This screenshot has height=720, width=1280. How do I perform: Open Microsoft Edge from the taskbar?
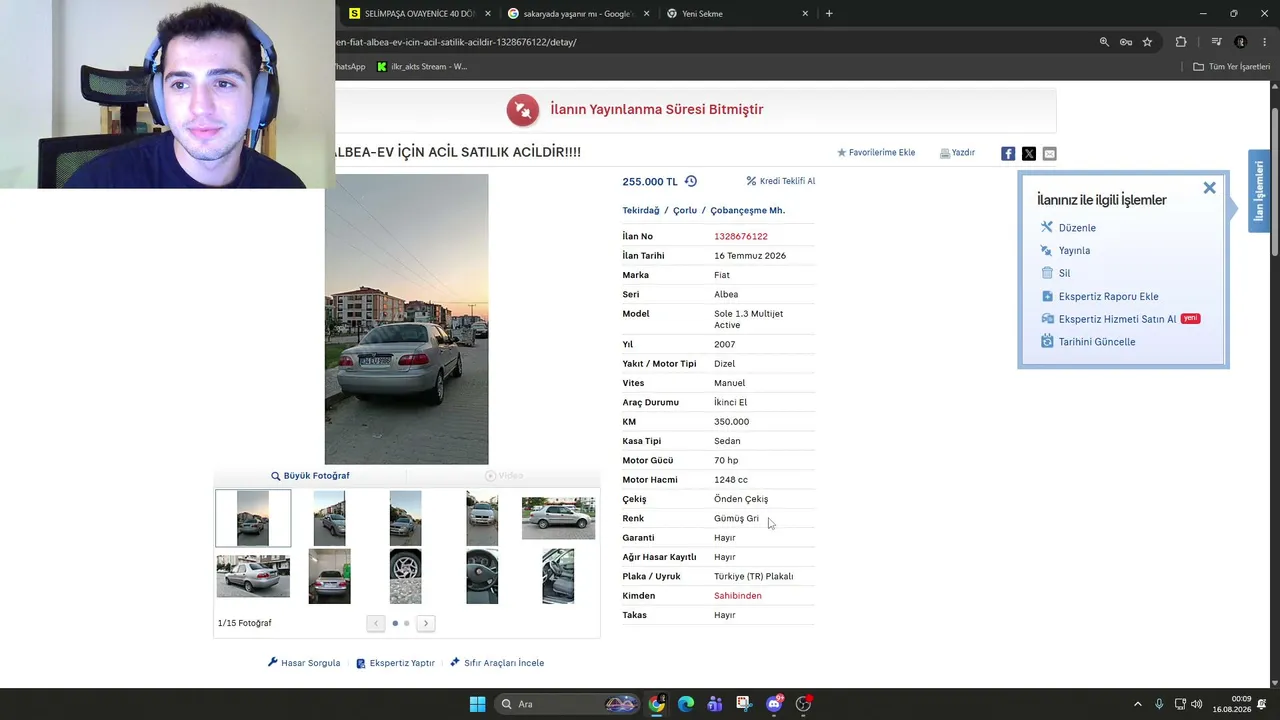(x=686, y=704)
